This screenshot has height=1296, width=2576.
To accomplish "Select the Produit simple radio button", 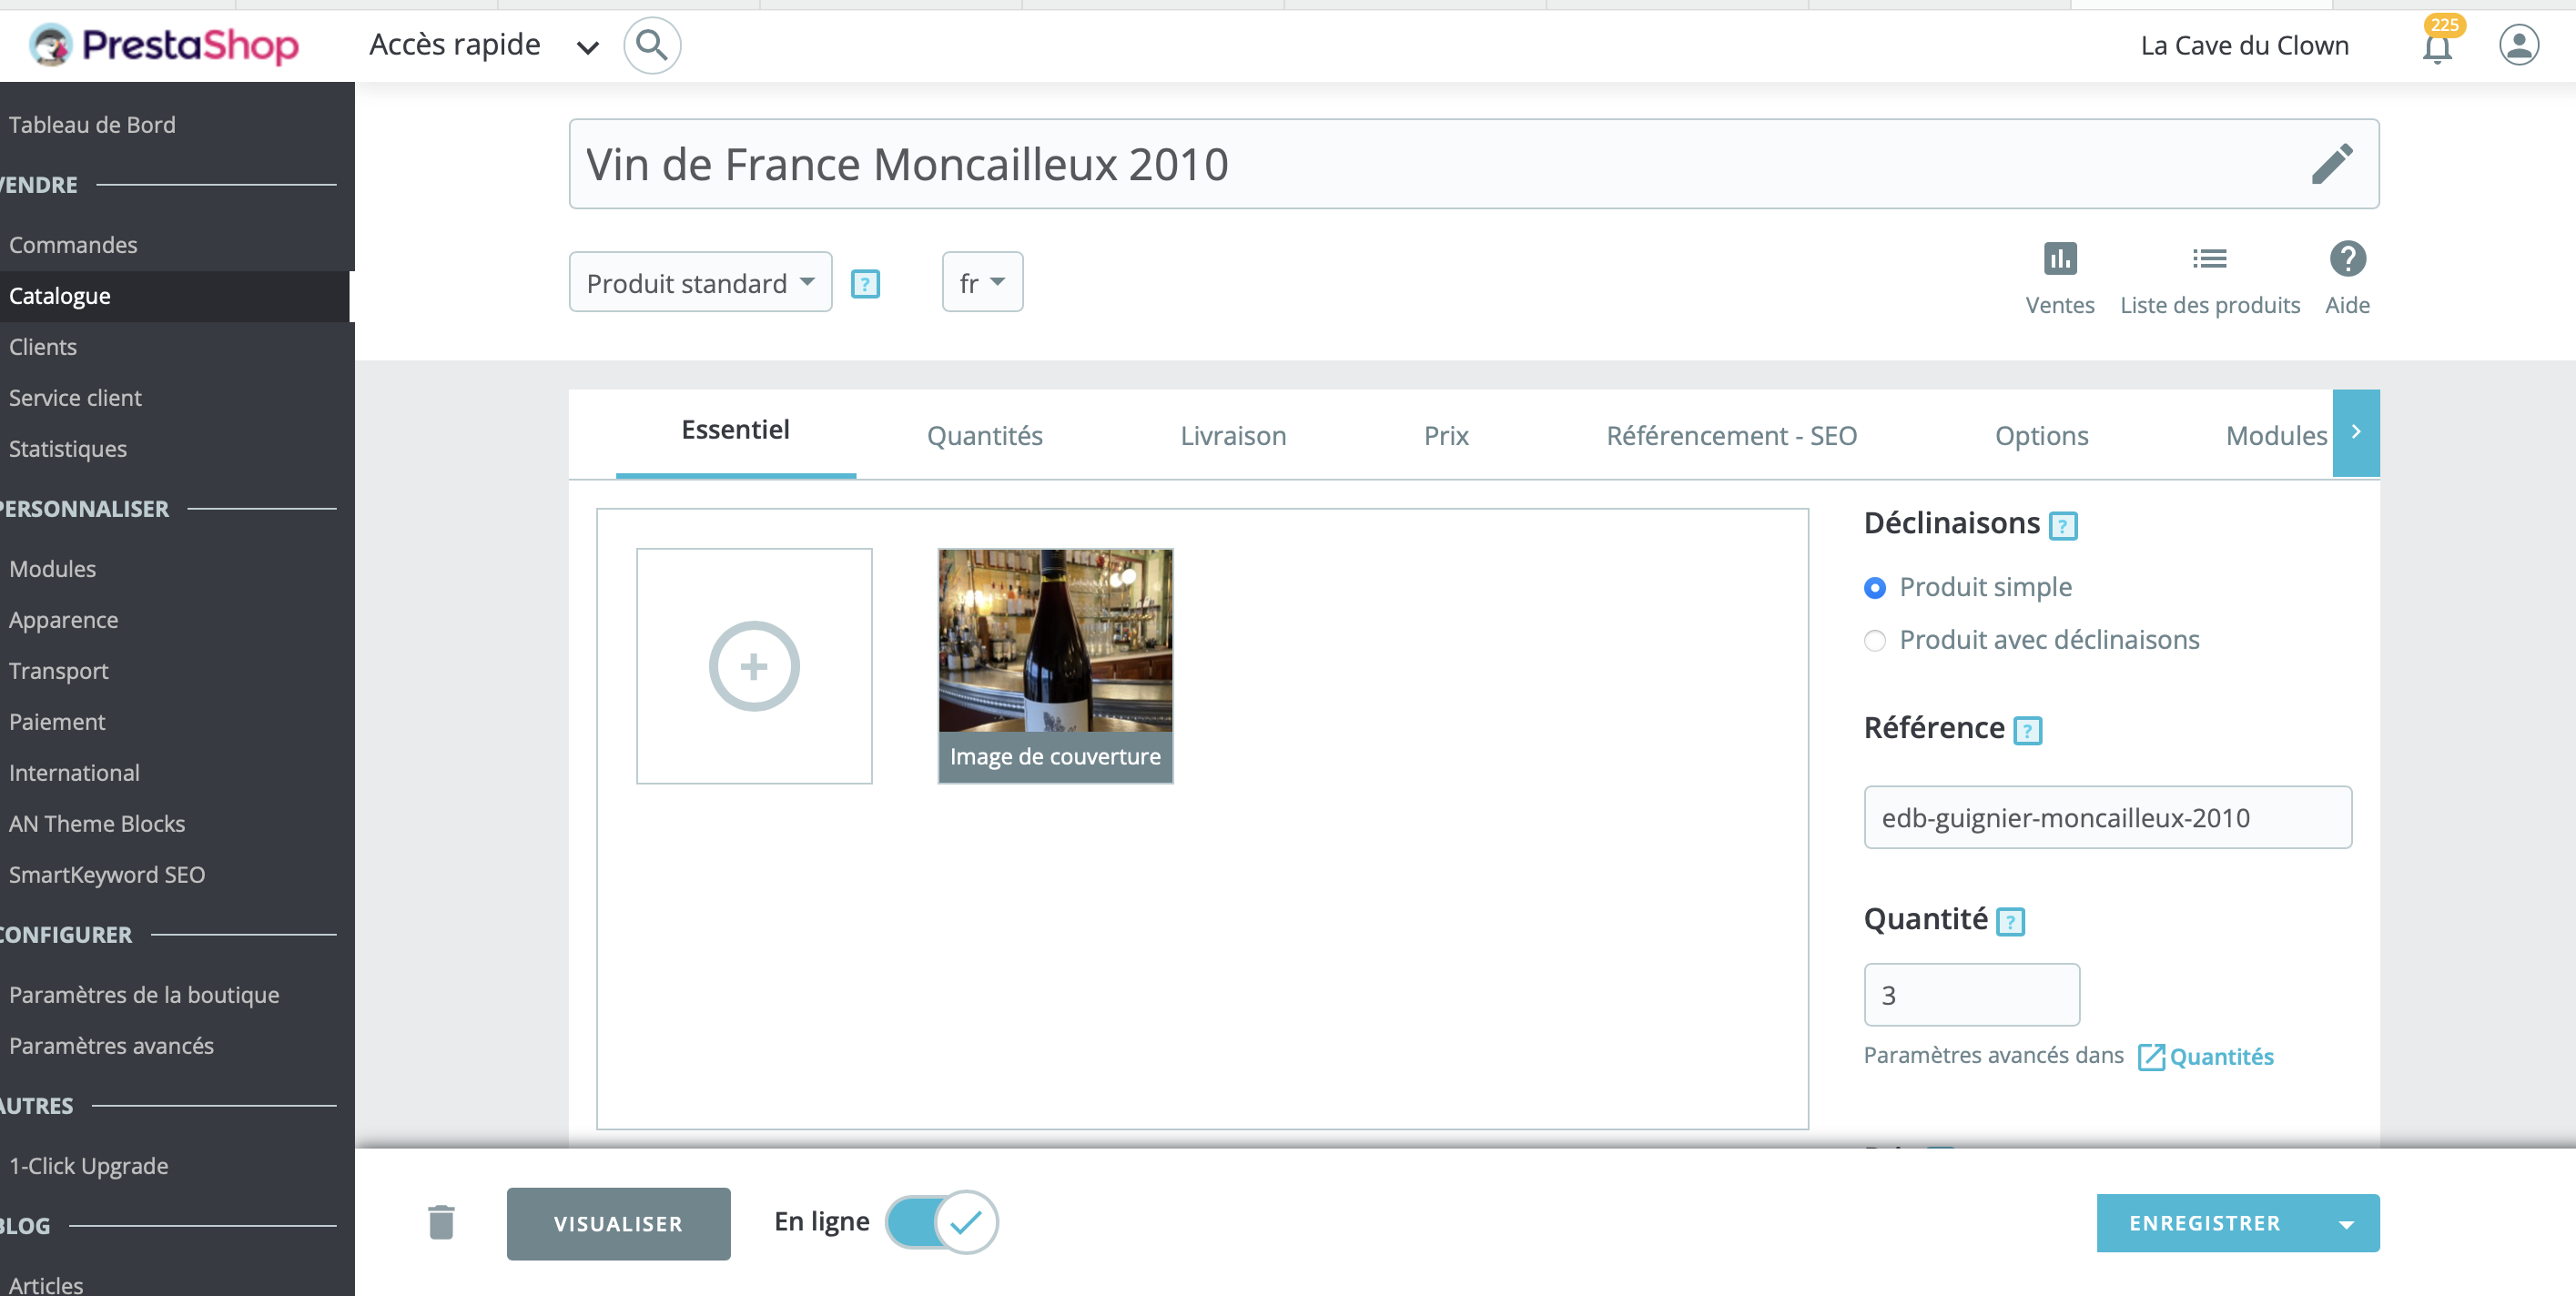I will pos(1875,588).
